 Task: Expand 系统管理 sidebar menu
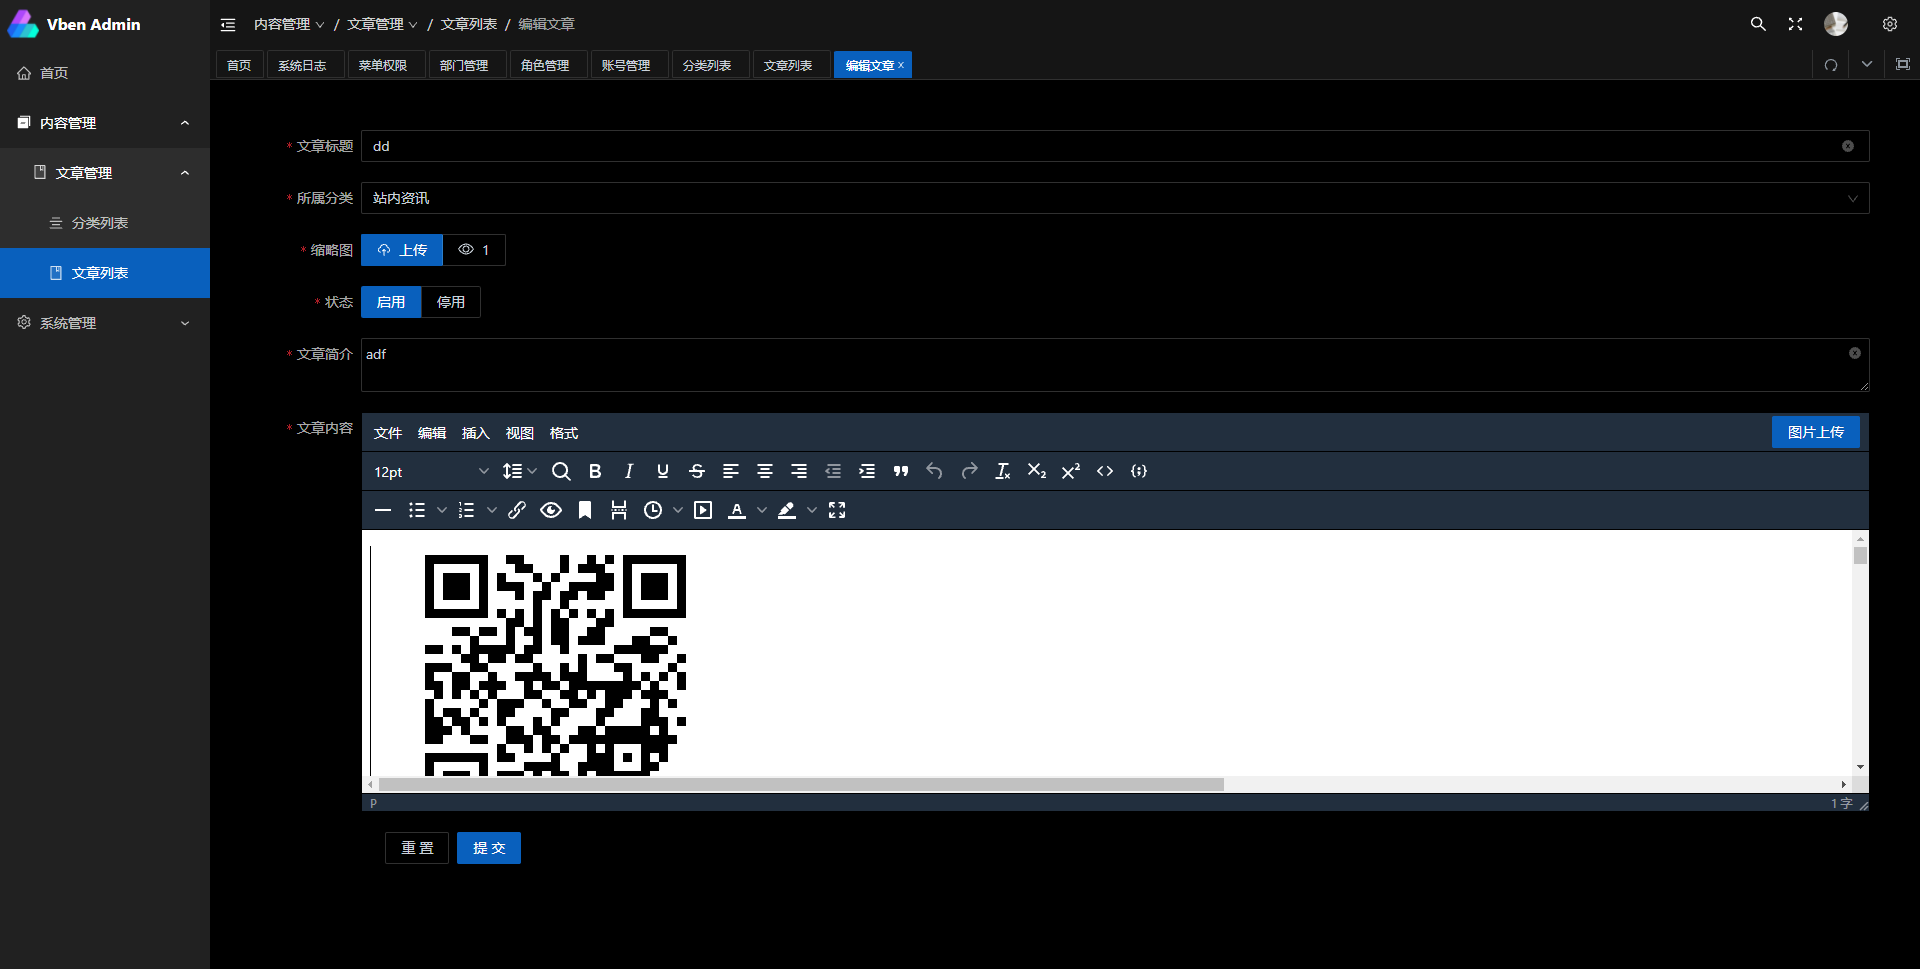[x=105, y=323]
